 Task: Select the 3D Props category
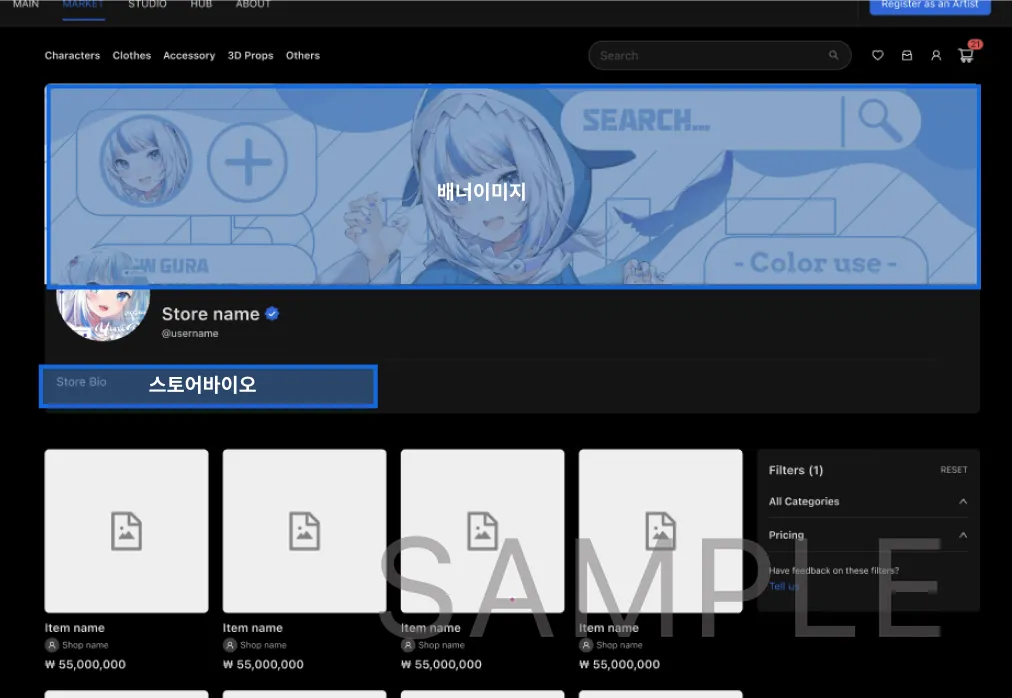pos(250,56)
